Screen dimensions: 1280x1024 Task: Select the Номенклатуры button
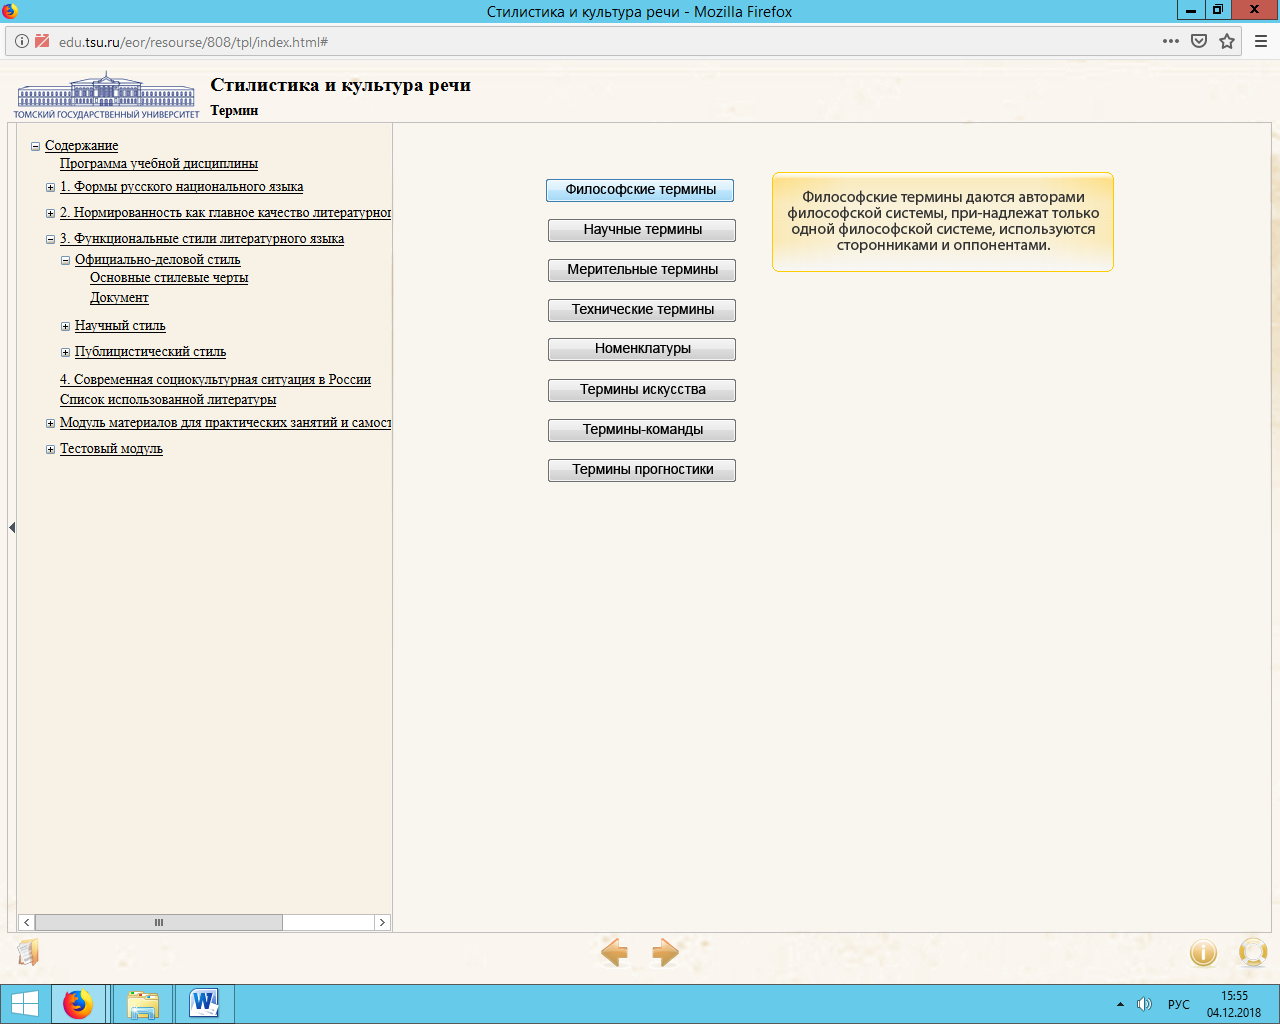point(642,349)
